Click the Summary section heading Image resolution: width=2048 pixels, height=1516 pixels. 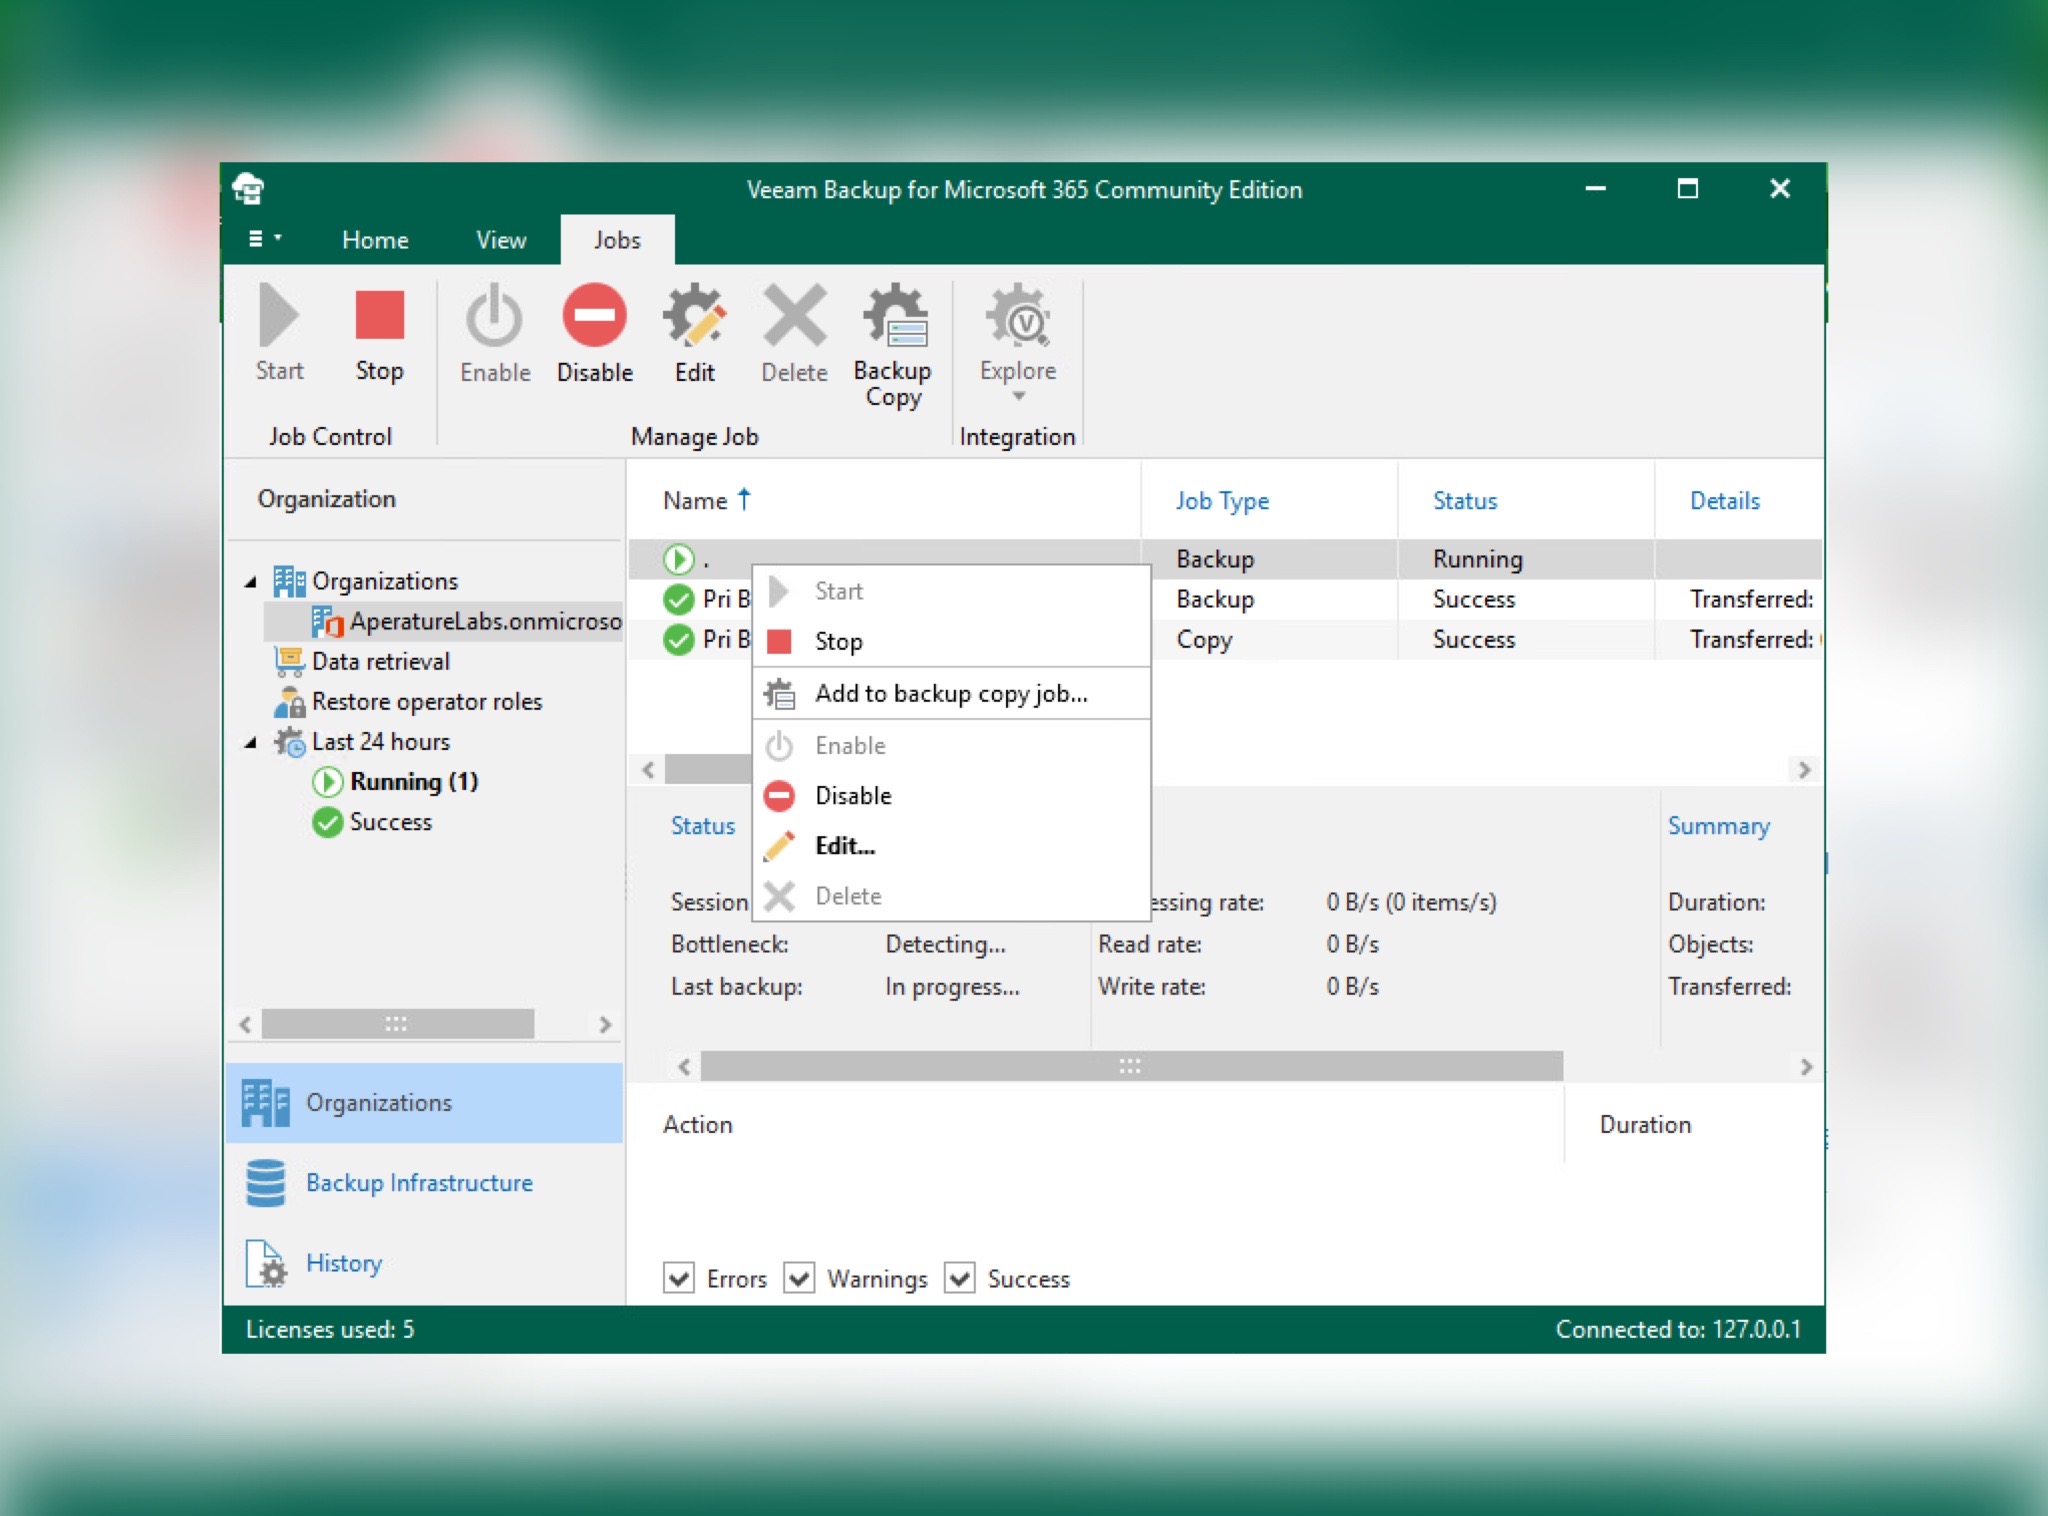coord(1718,826)
